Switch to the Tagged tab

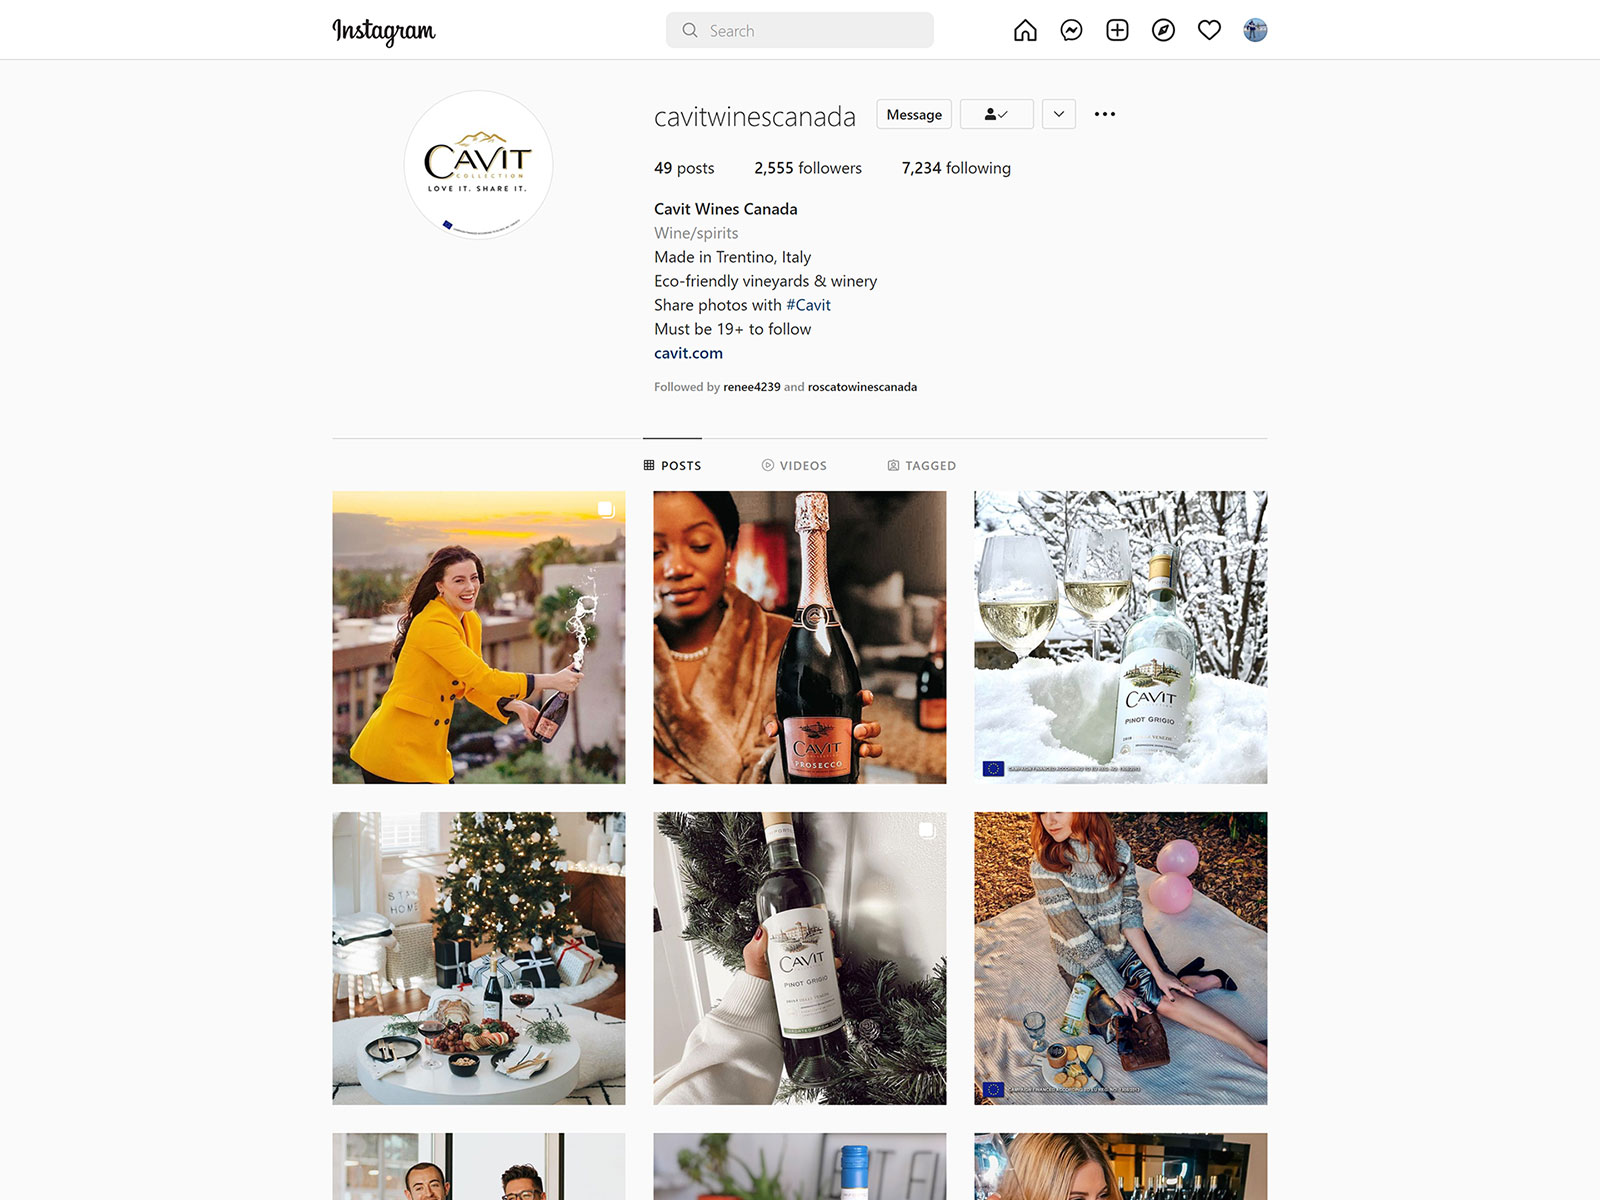922,465
